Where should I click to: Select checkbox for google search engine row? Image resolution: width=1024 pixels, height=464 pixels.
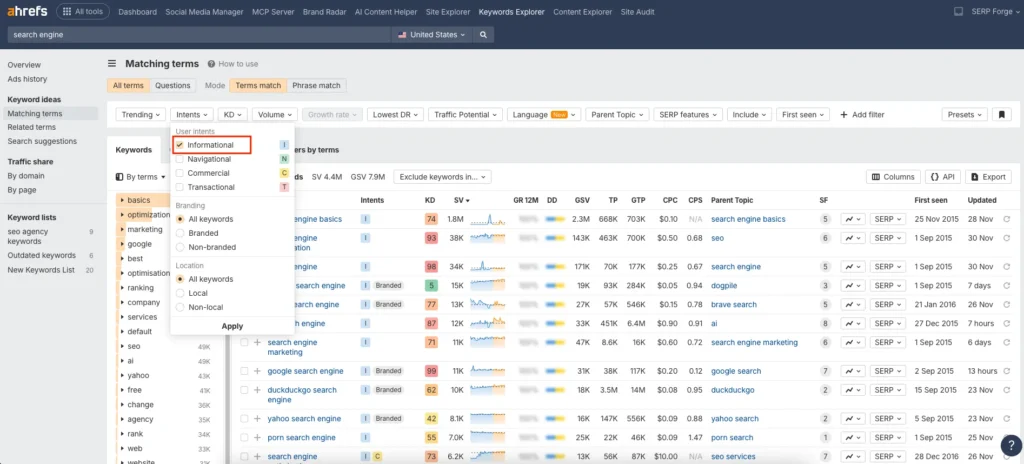click(244, 371)
